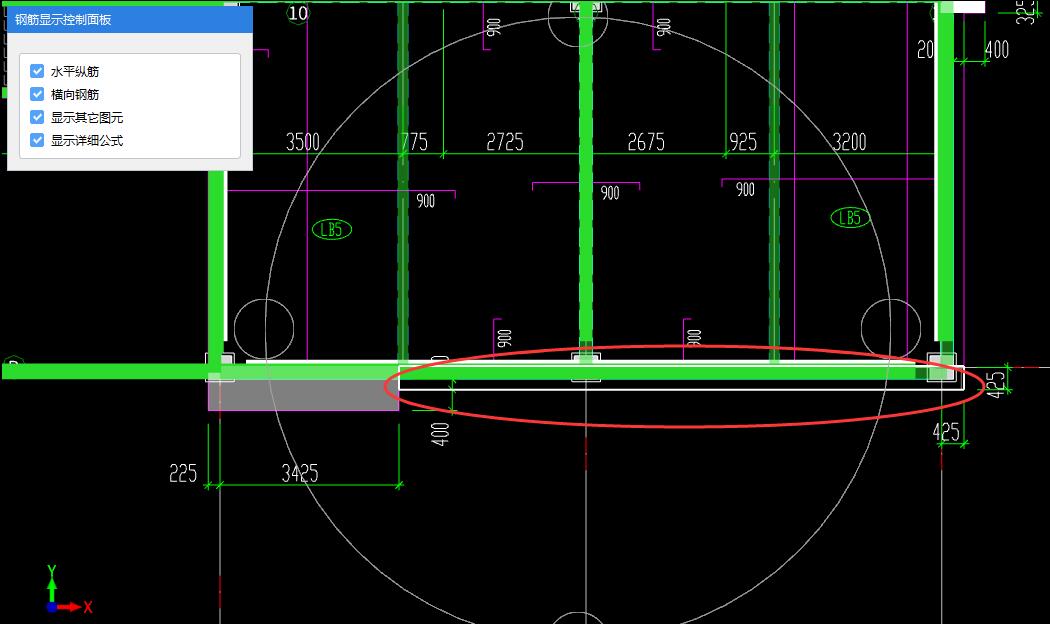
Task: Select the 3200 dimension text
Action: pyautogui.click(x=849, y=142)
